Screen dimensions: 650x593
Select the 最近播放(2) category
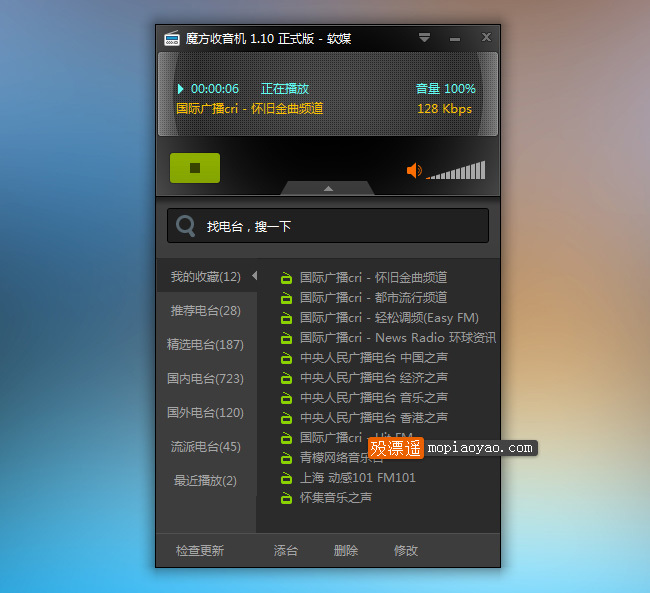tap(206, 481)
